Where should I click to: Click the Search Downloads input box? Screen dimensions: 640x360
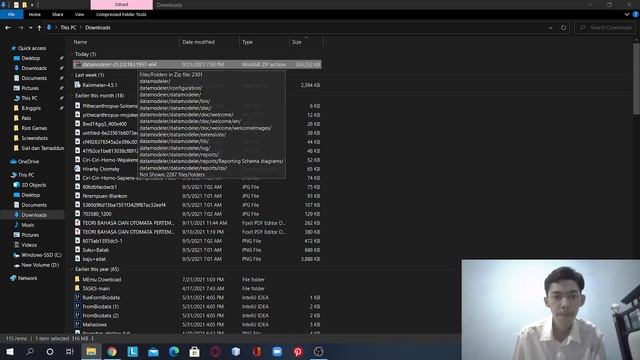coord(605,28)
